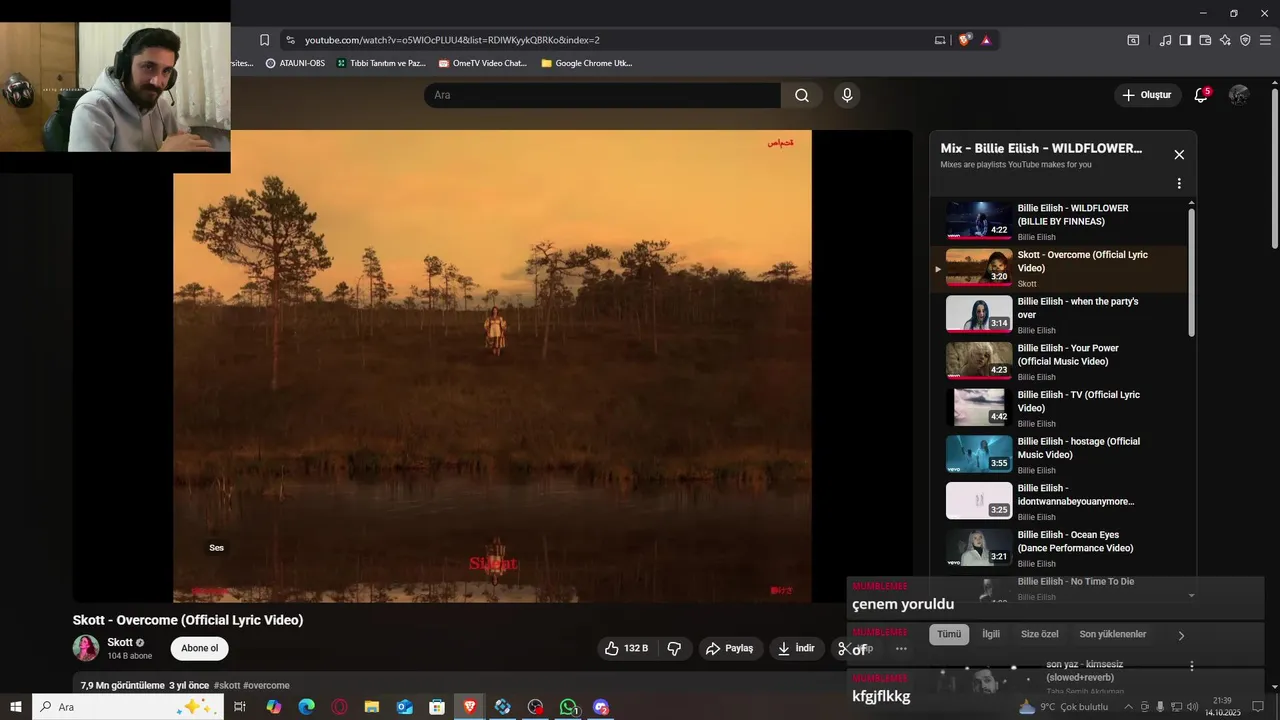The height and width of the screenshot is (720, 1280).
Task: Open Brave VPN shield icon
Action: tap(1245, 40)
